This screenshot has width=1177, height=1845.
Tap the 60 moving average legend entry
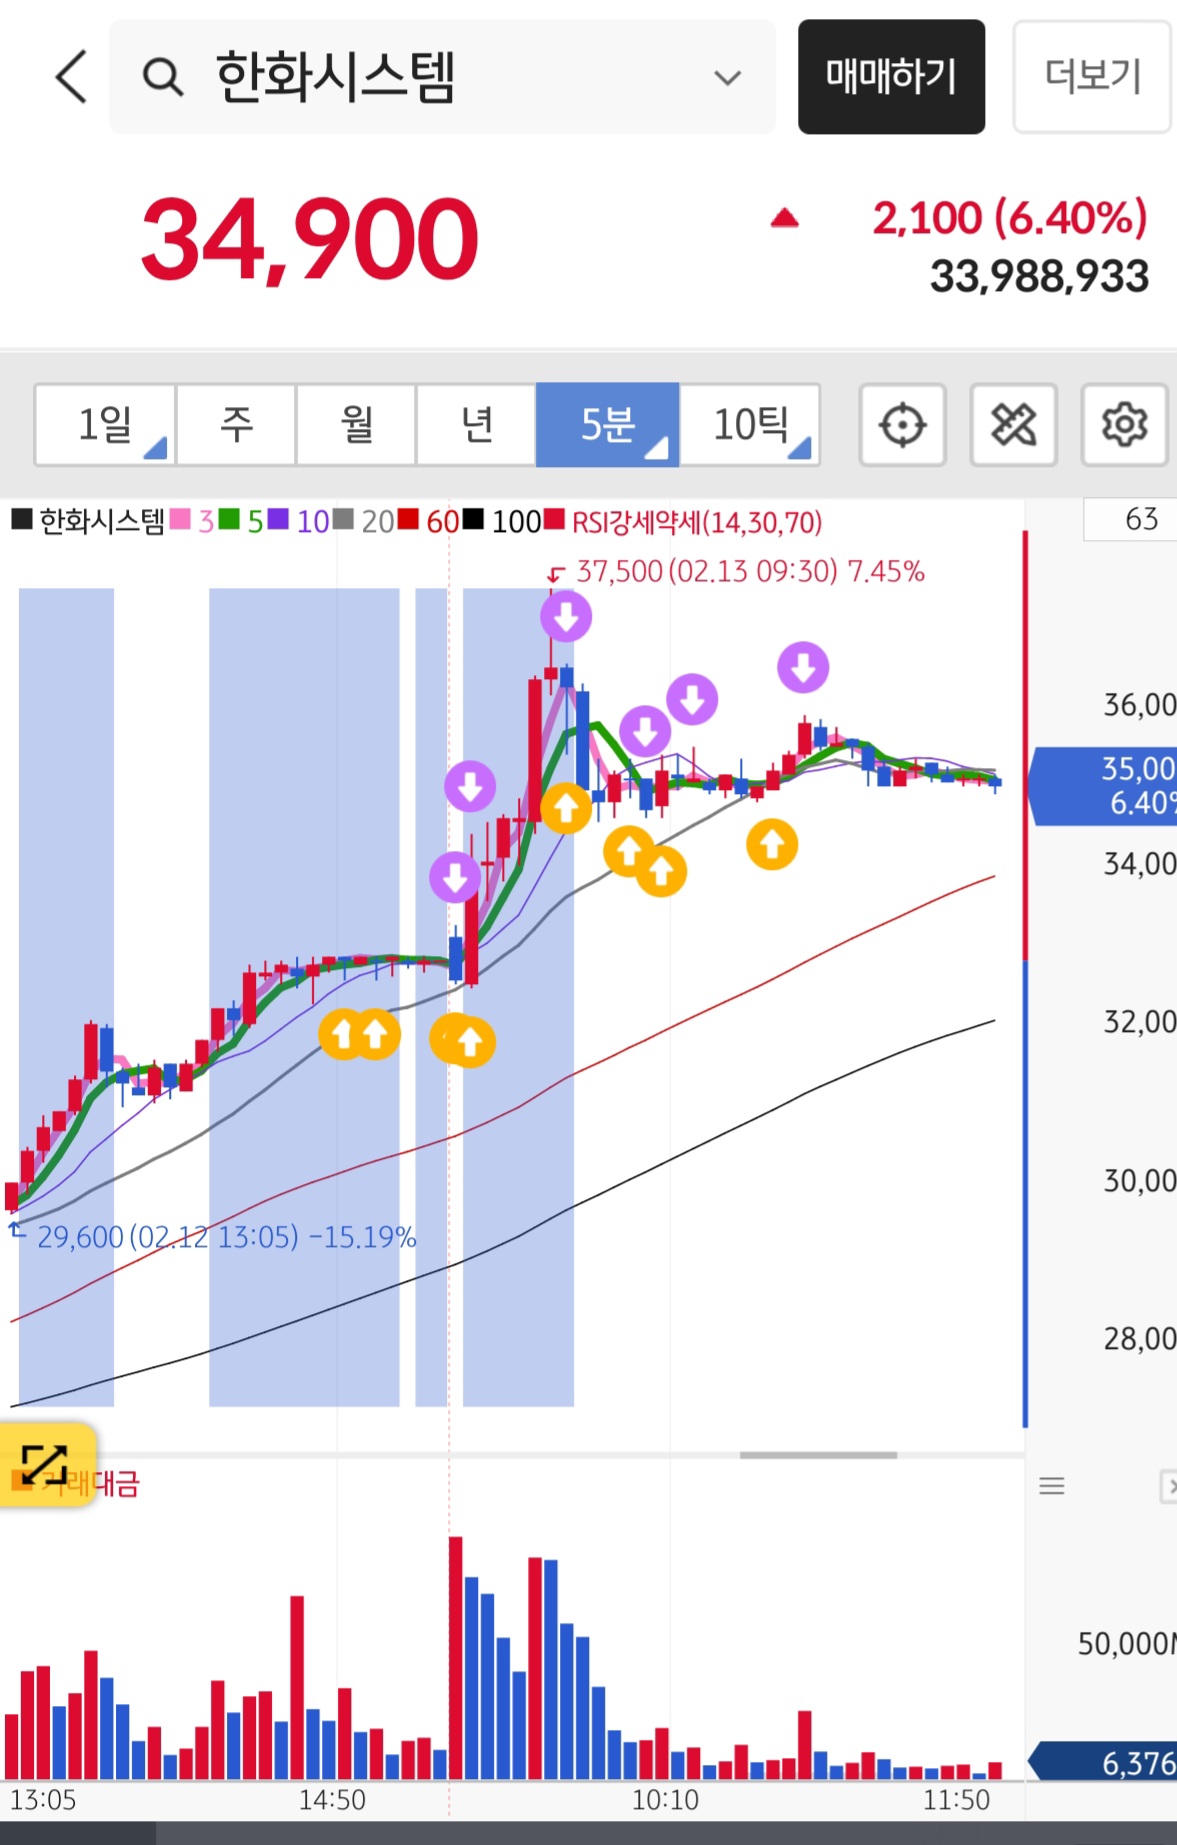(428, 521)
